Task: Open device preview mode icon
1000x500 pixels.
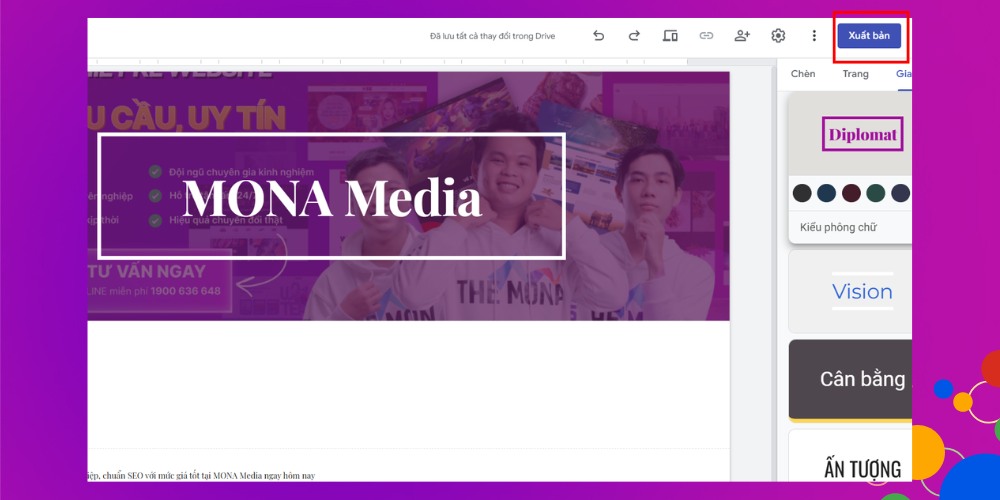Action: point(670,36)
